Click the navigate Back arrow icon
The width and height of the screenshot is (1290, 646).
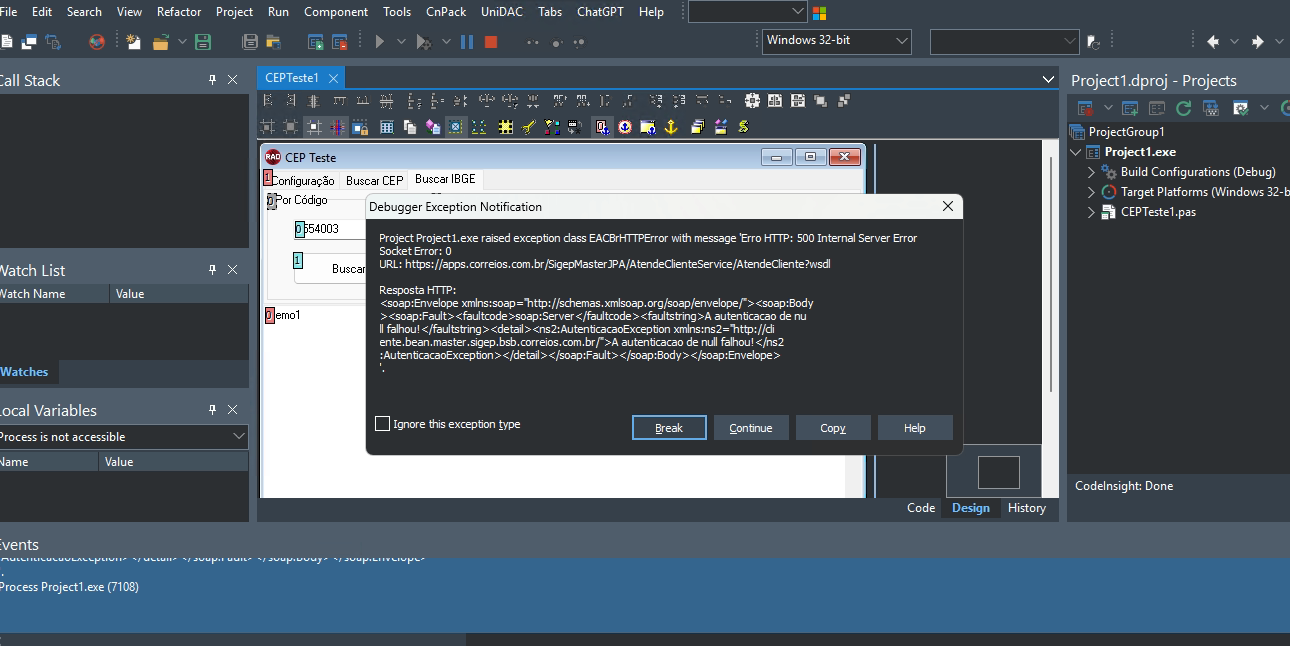[1213, 42]
